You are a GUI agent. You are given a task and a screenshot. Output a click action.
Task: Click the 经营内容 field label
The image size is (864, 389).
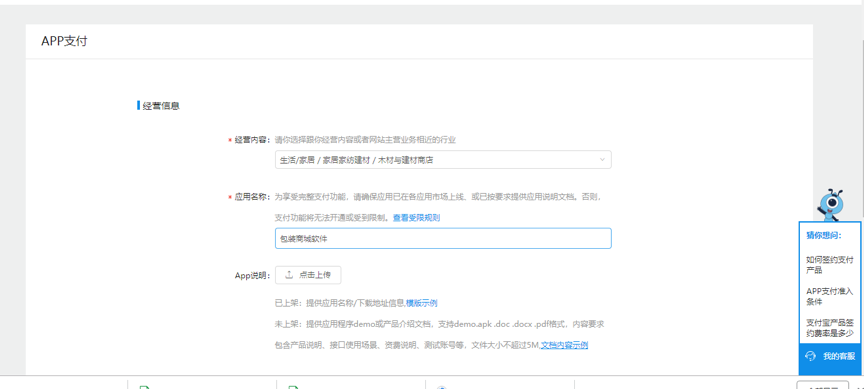252,140
